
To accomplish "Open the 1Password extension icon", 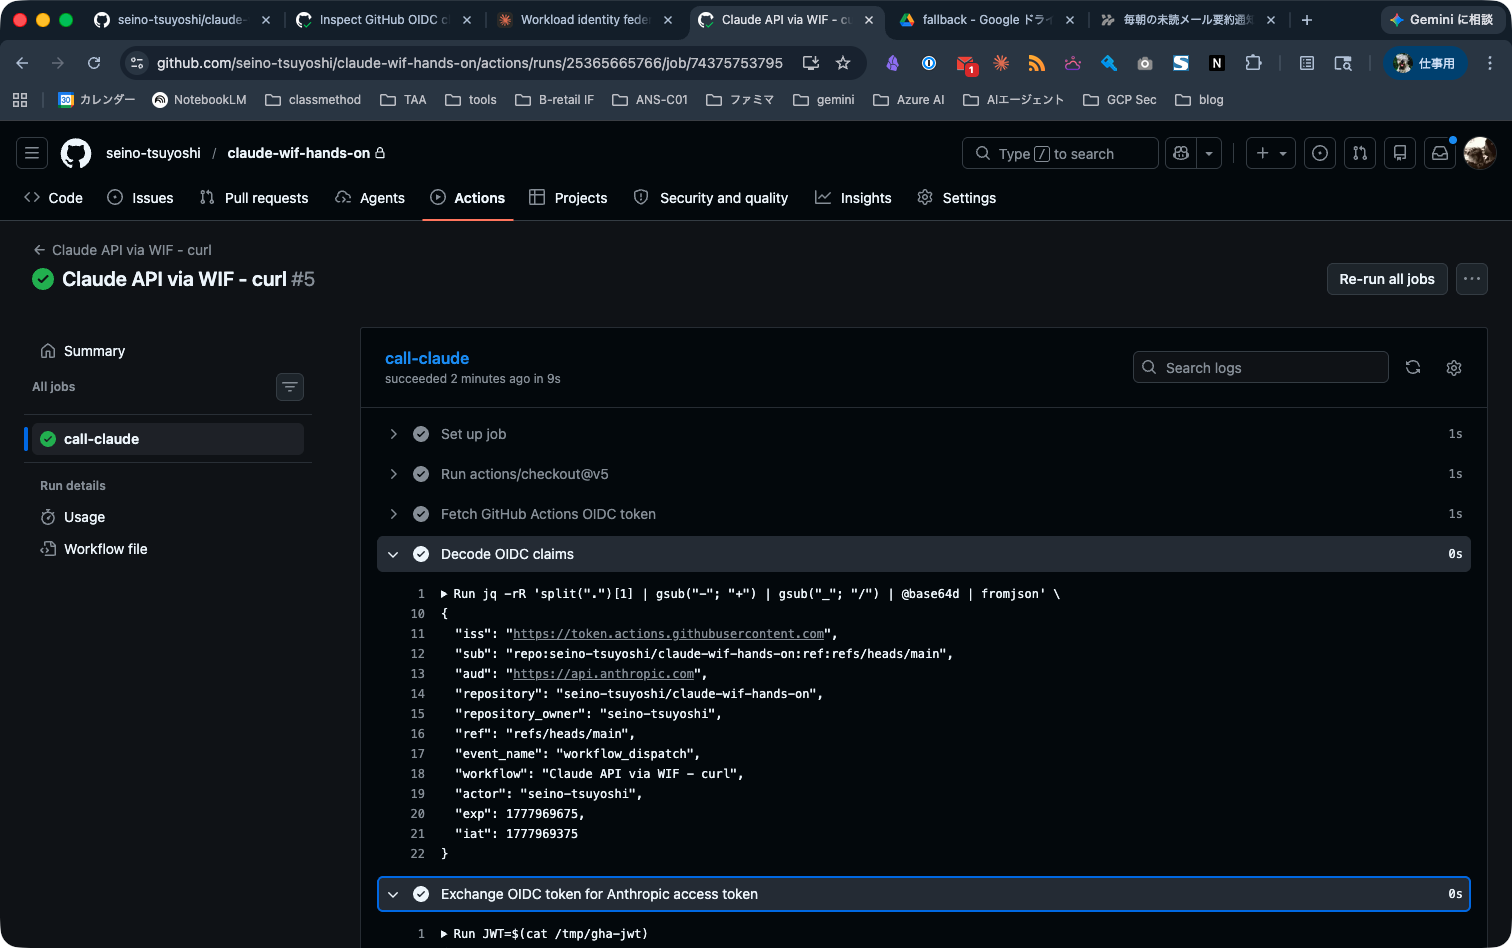I will [929, 63].
